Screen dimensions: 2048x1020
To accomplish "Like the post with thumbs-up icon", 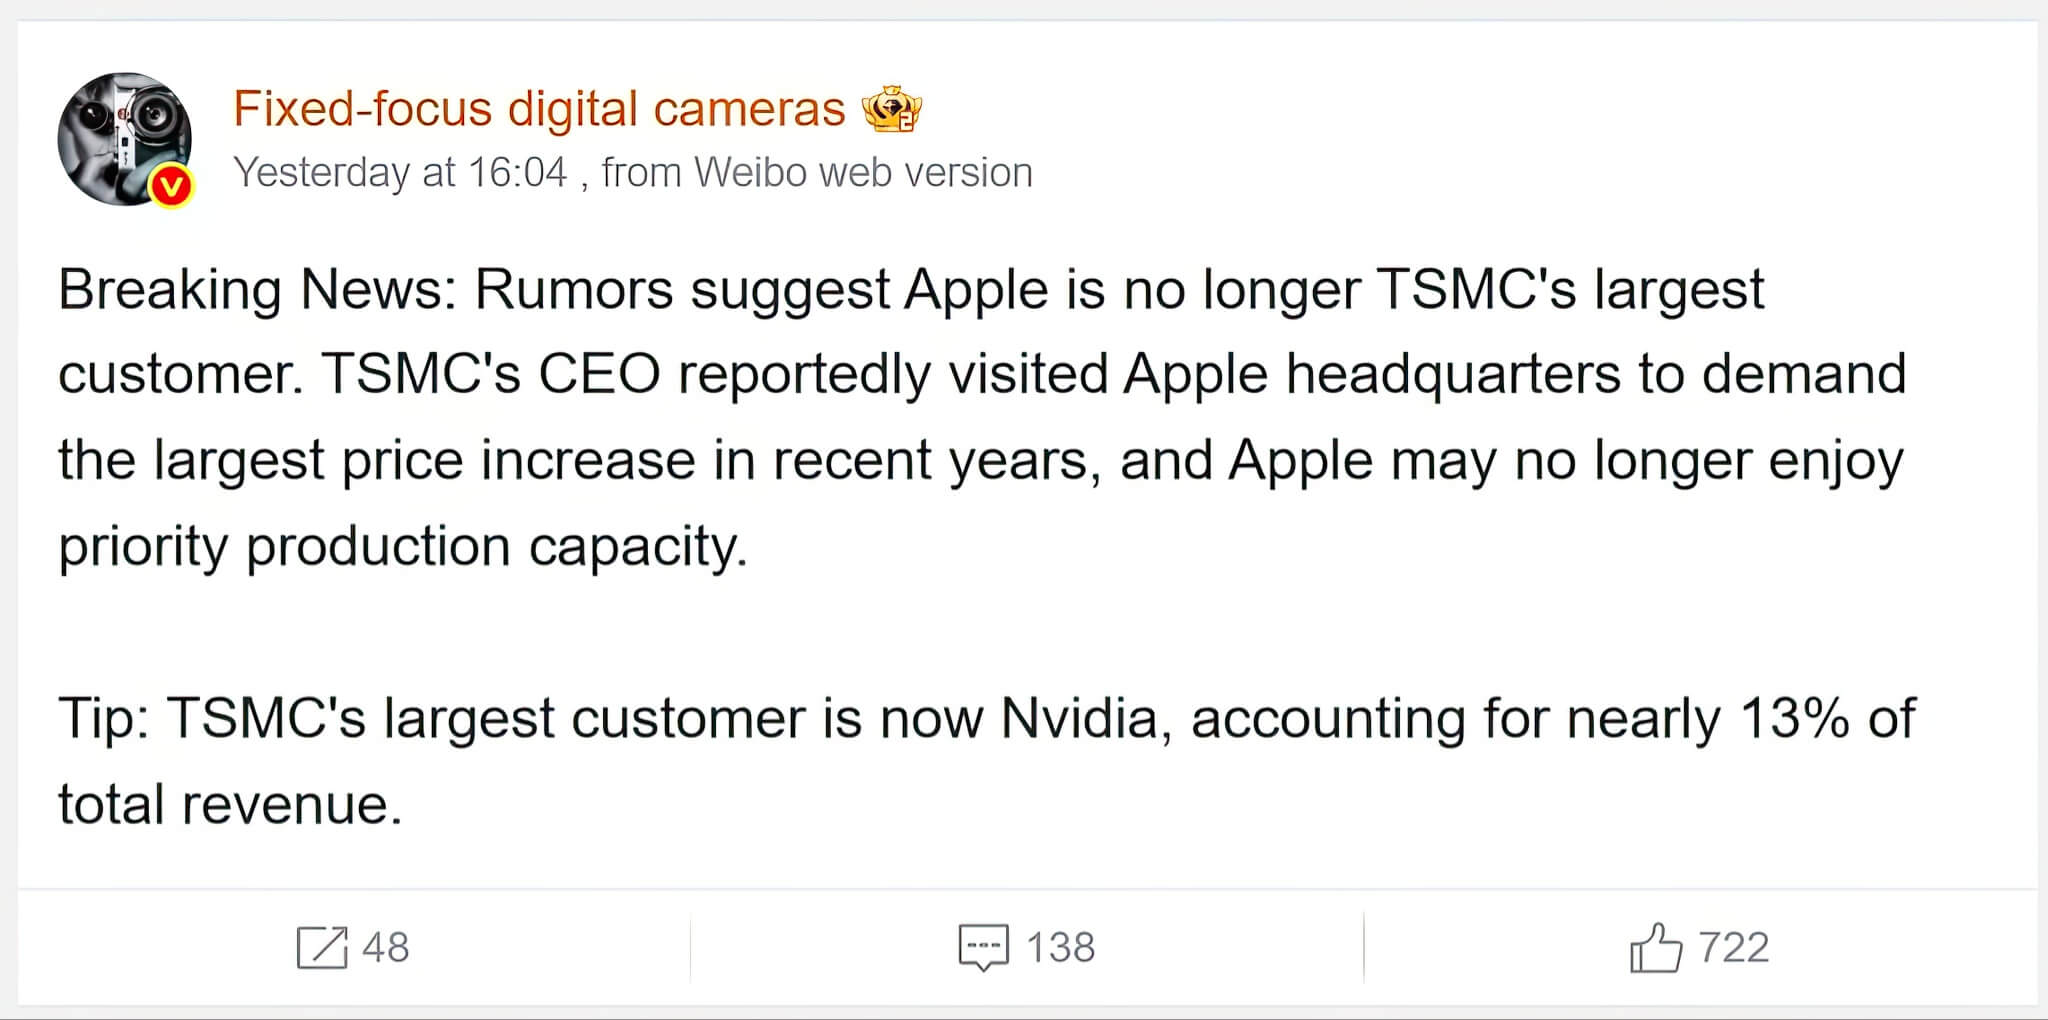I will (x=1655, y=947).
